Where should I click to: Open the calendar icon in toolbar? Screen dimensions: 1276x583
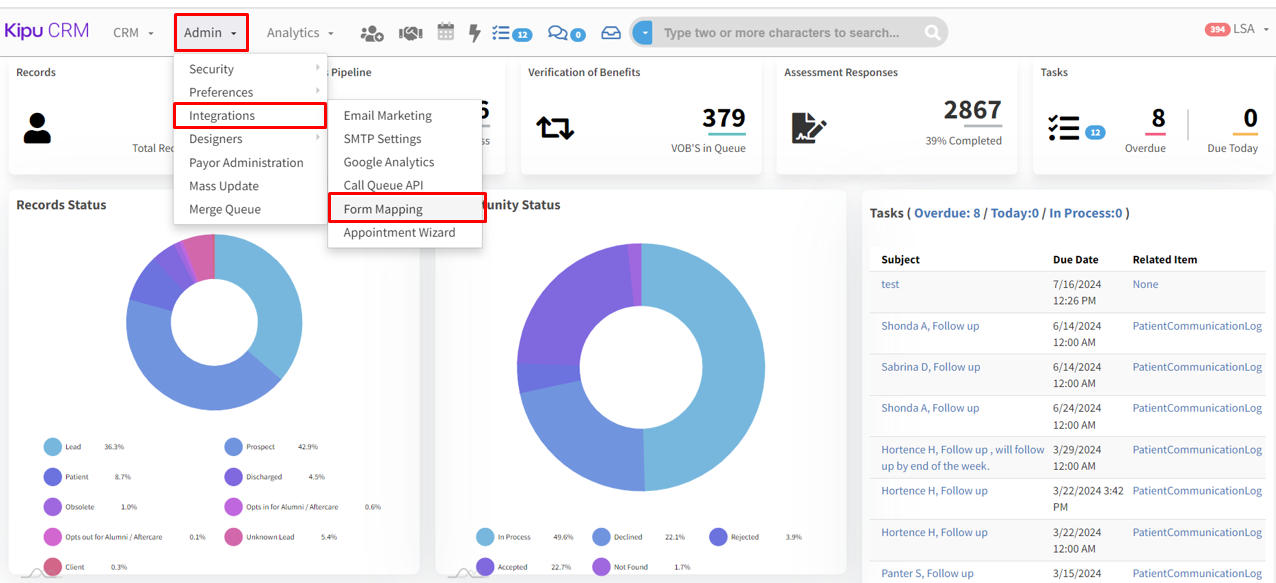tap(446, 32)
